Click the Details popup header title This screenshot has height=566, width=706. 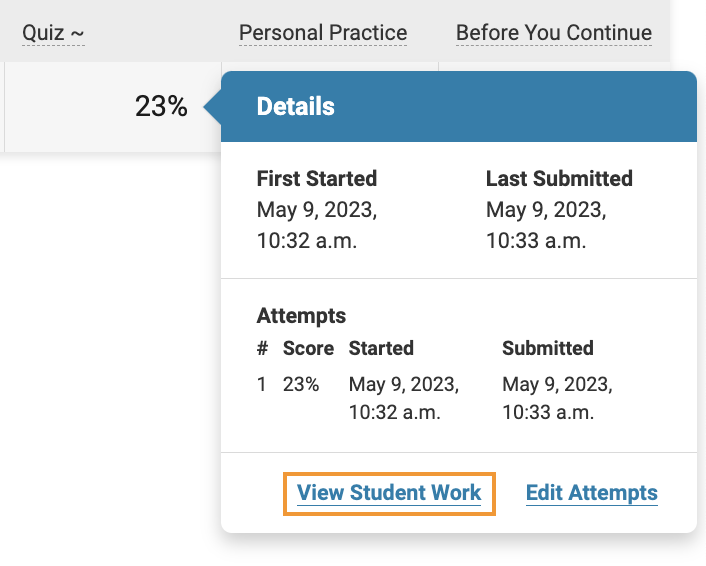(296, 106)
